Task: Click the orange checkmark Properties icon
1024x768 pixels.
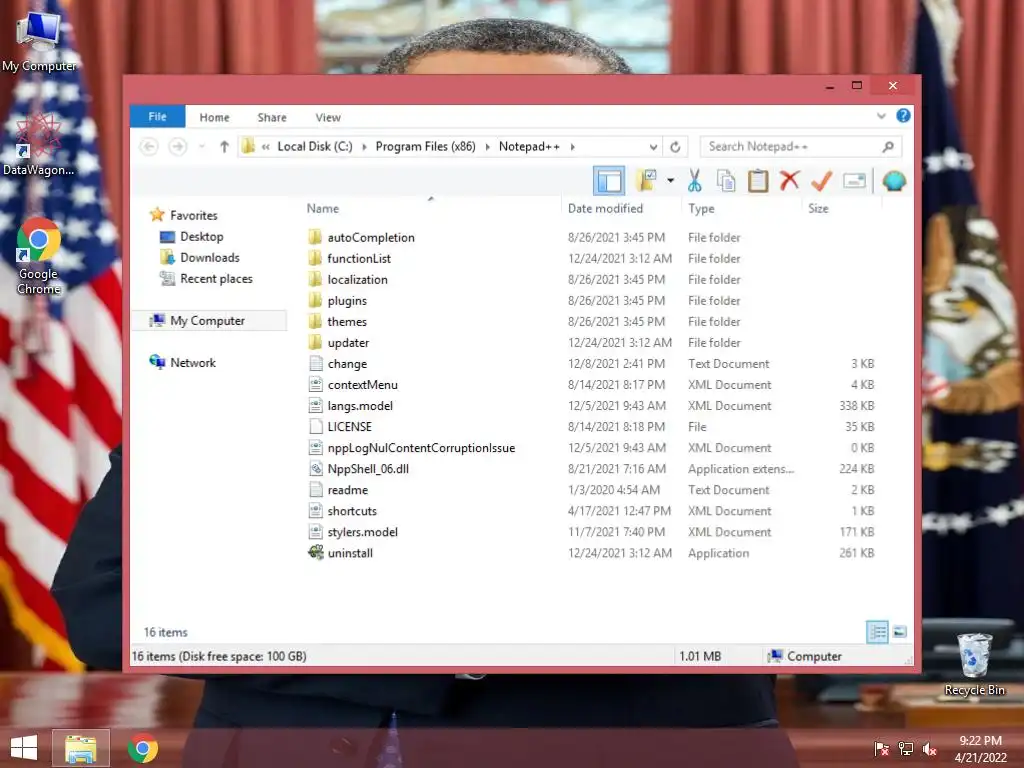Action: click(x=822, y=180)
